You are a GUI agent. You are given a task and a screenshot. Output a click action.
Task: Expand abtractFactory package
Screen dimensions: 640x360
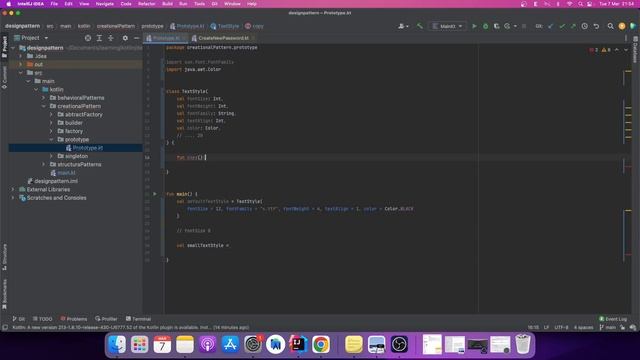pyautogui.click(x=51, y=115)
